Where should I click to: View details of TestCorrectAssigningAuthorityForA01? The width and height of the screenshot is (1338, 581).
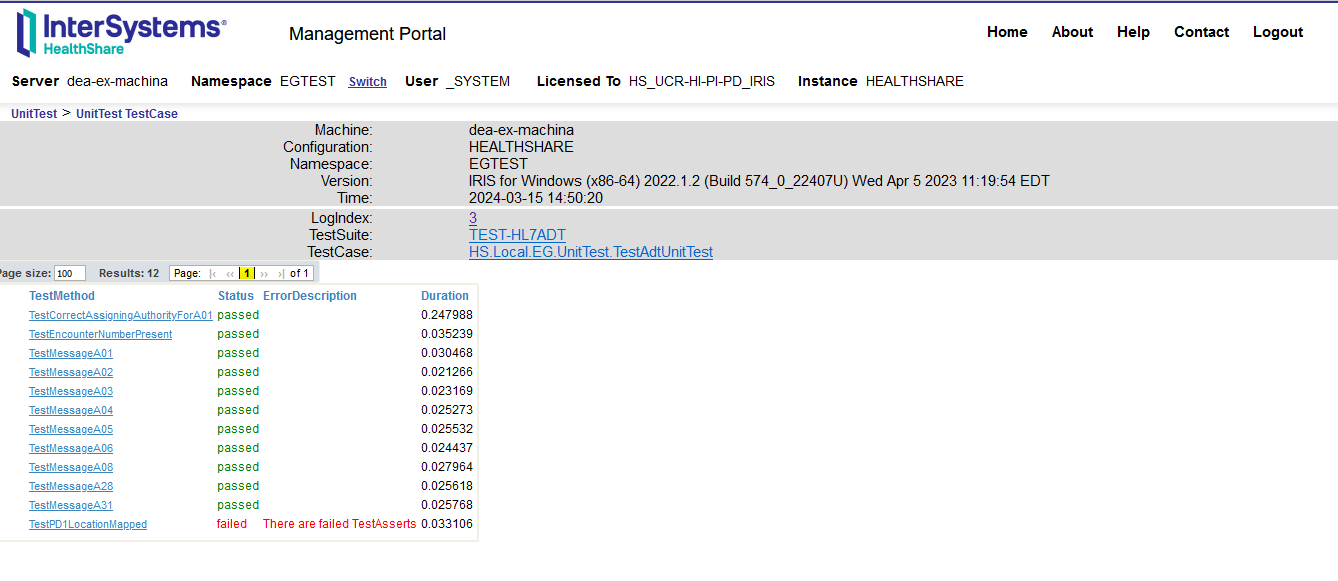coord(119,314)
